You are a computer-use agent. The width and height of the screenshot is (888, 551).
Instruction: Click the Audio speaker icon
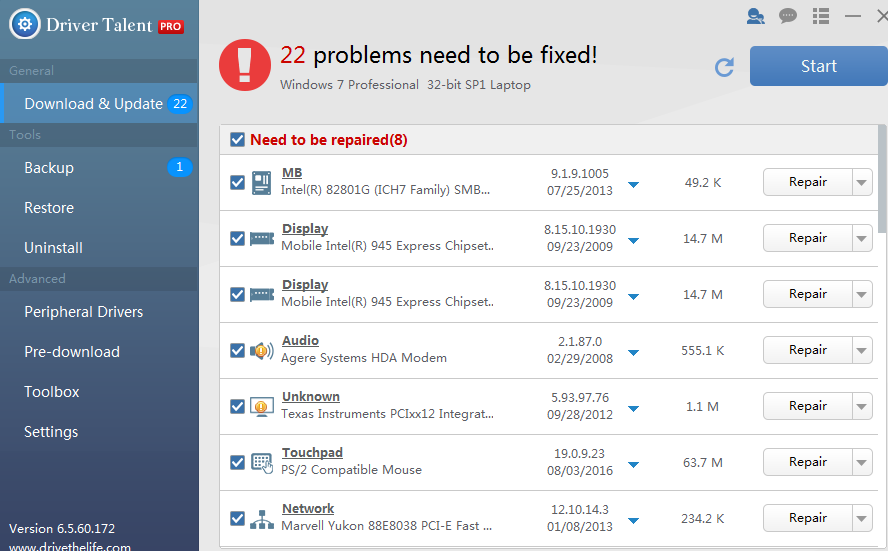262,351
